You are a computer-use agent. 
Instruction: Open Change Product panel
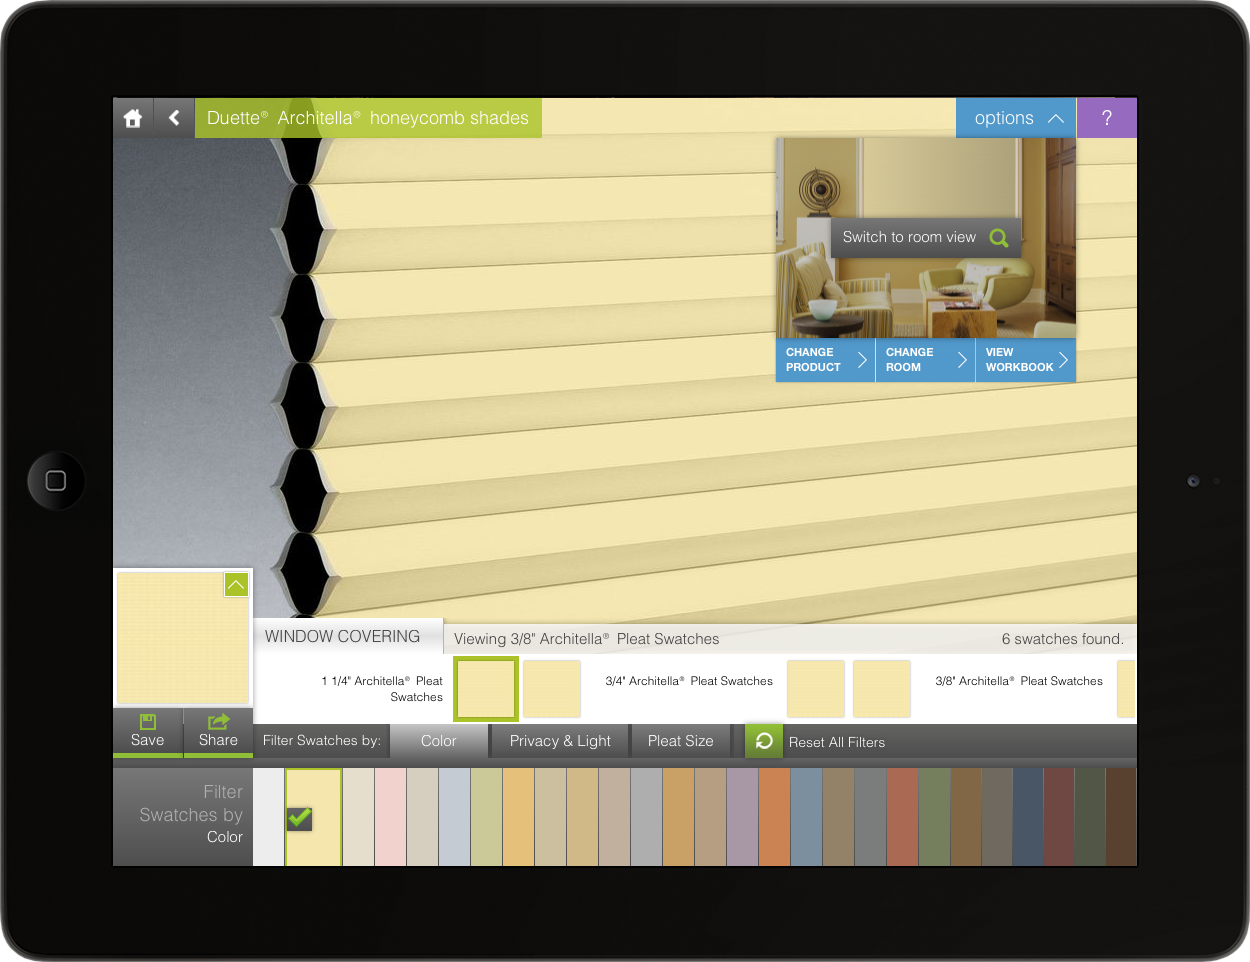tap(826, 360)
